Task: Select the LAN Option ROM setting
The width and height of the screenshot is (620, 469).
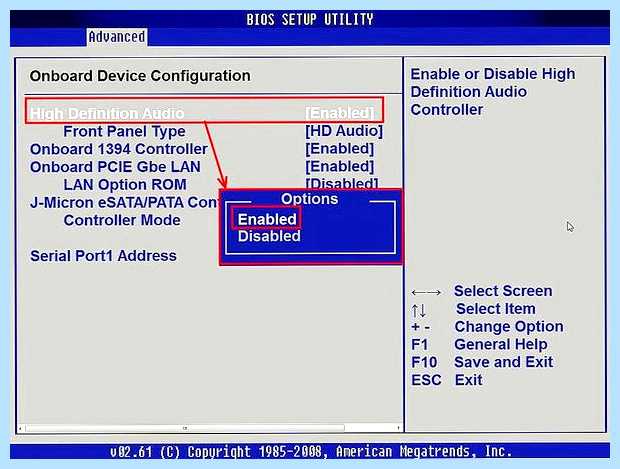Action: coord(125,185)
